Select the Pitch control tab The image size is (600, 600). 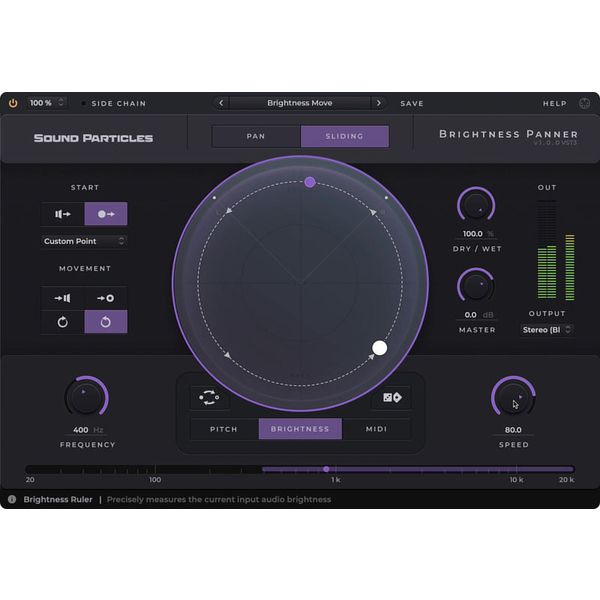pyautogui.click(x=224, y=429)
